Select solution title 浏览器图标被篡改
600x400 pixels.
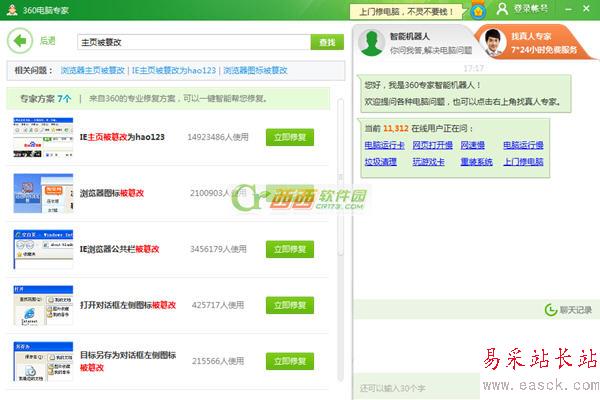(x=112, y=193)
